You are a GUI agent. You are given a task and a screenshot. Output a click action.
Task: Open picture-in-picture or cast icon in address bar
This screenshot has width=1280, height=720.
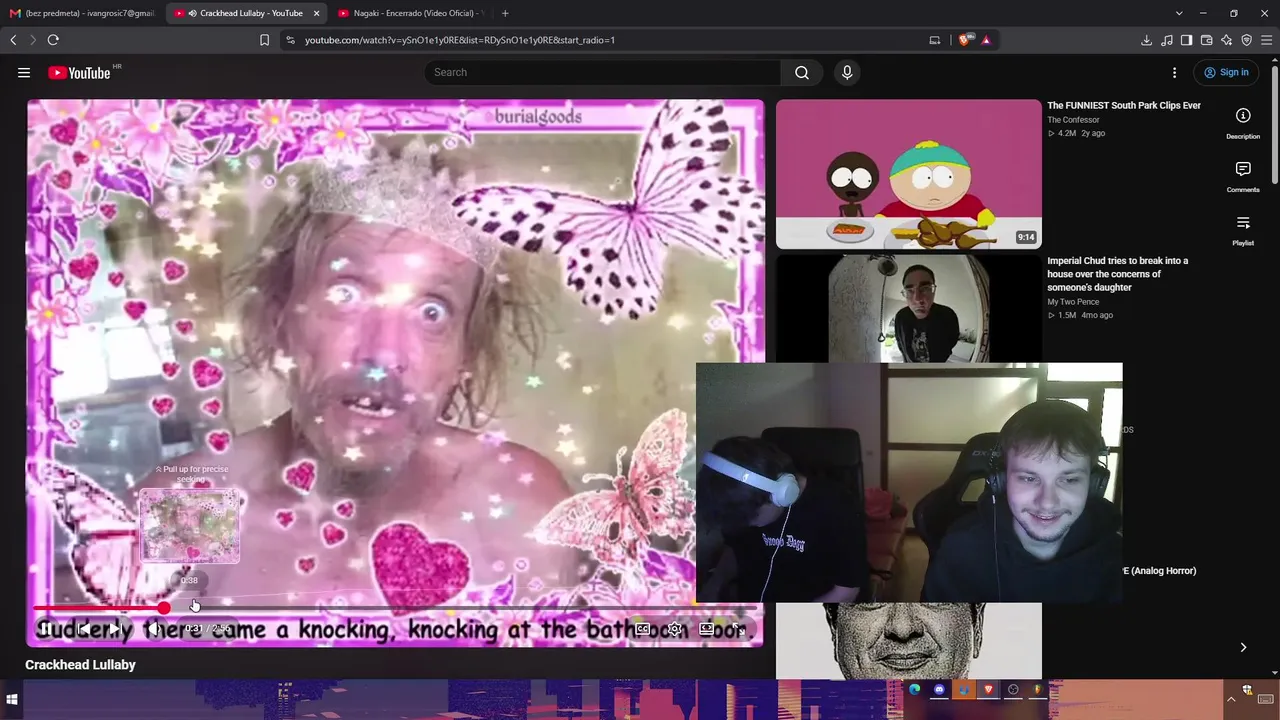click(935, 40)
